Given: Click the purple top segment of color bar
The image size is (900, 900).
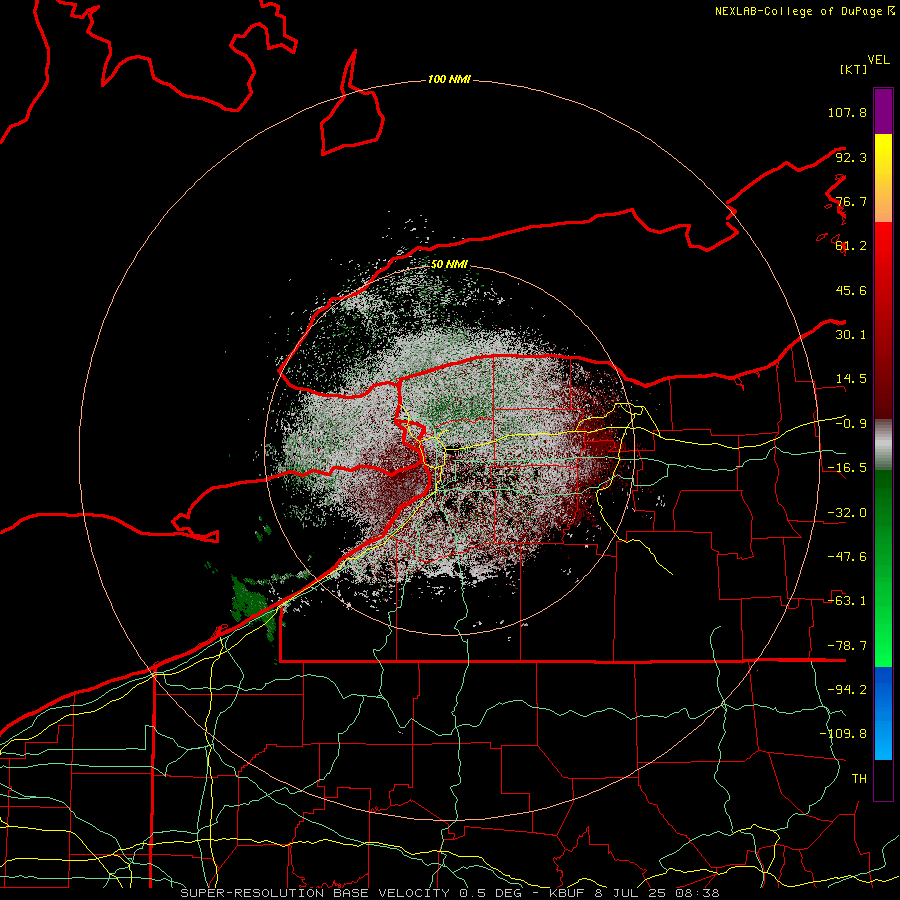Looking at the screenshot, I should (x=883, y=111).
